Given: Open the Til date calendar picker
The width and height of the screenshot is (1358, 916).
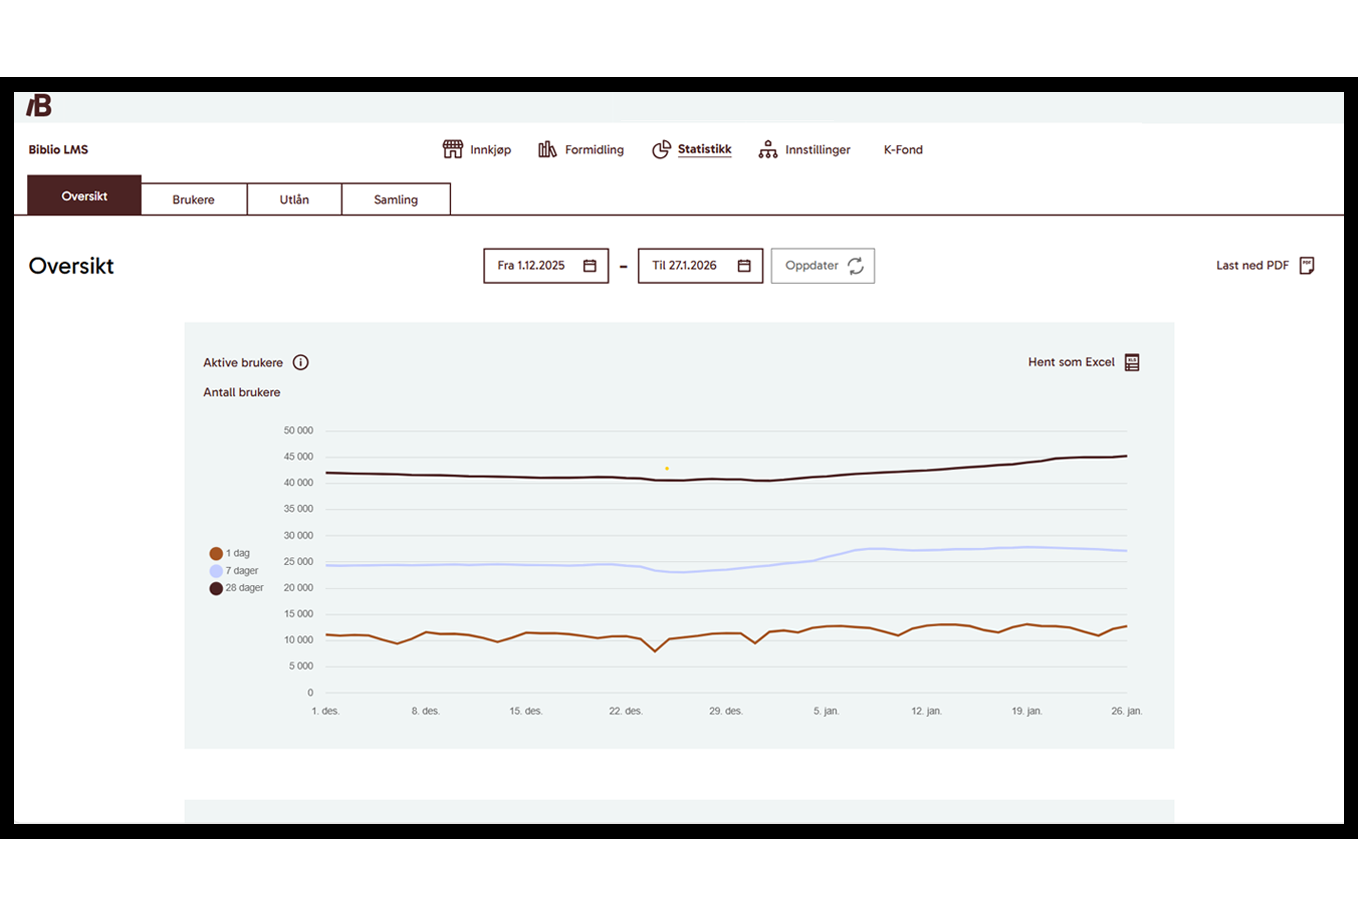Looking at the screenshot, I should (744, 266).
